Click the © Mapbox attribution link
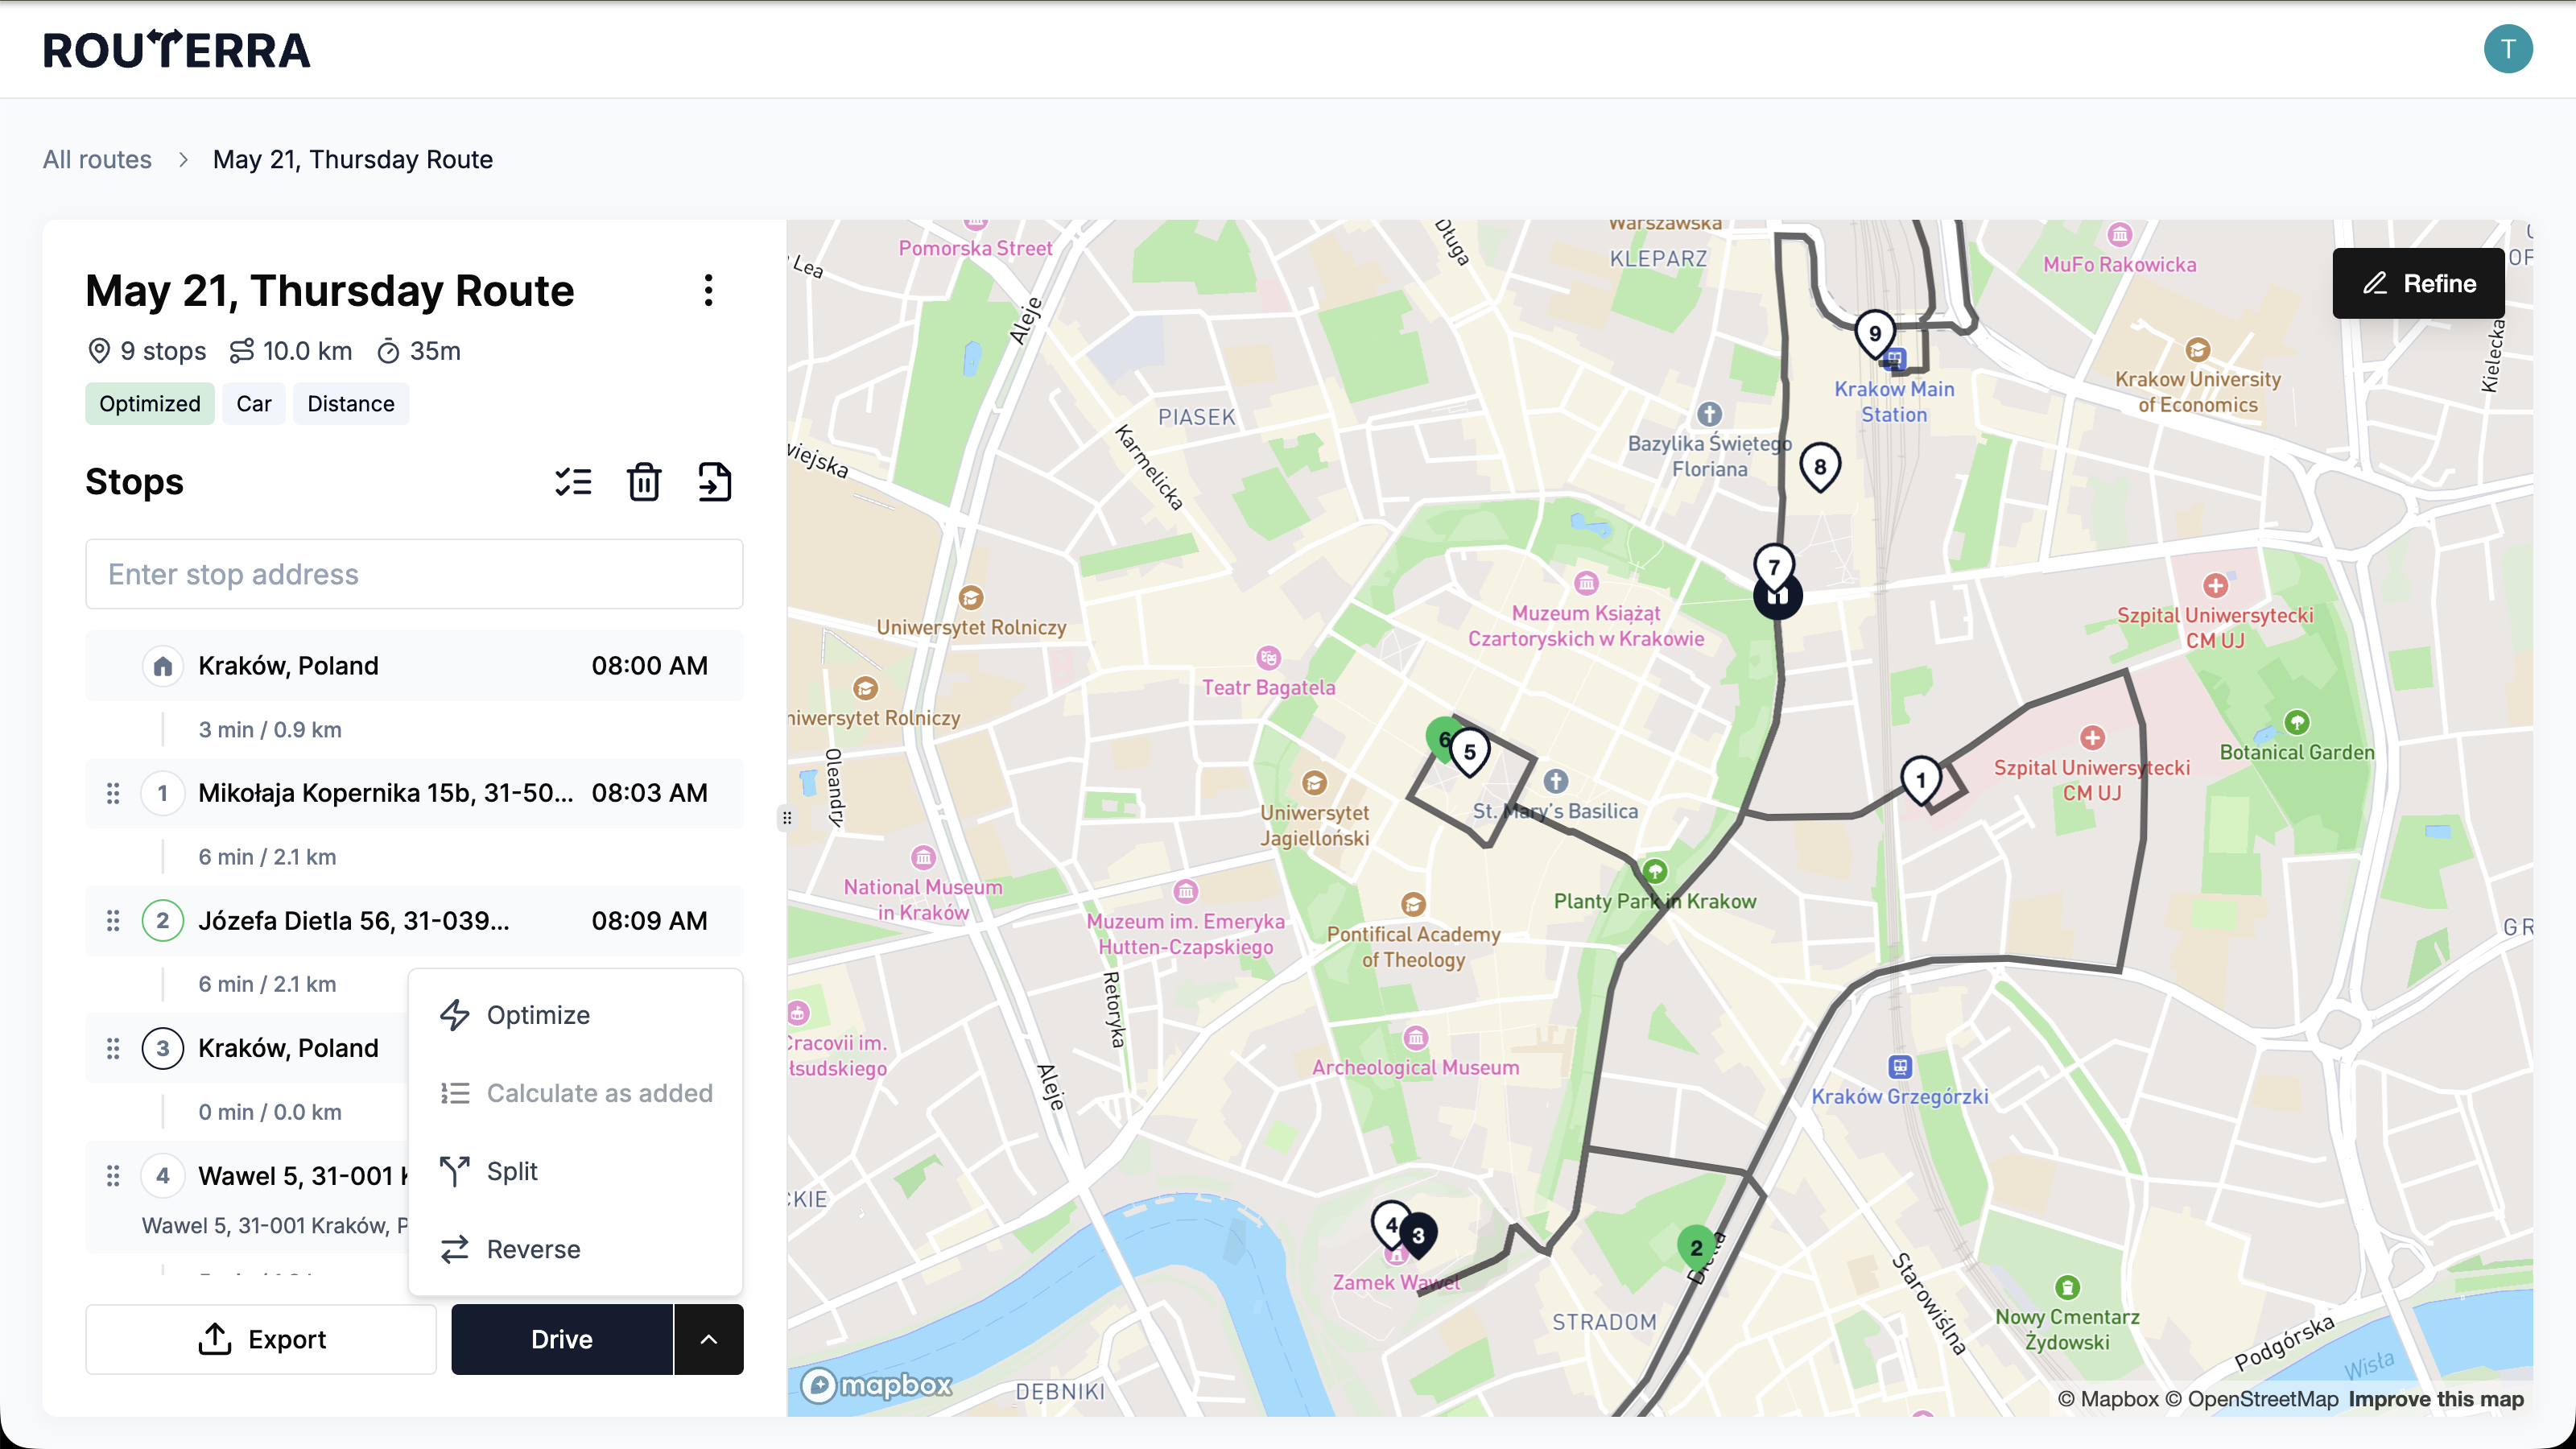Screen dimensions: 2576x1449 click(2108, 1399)
